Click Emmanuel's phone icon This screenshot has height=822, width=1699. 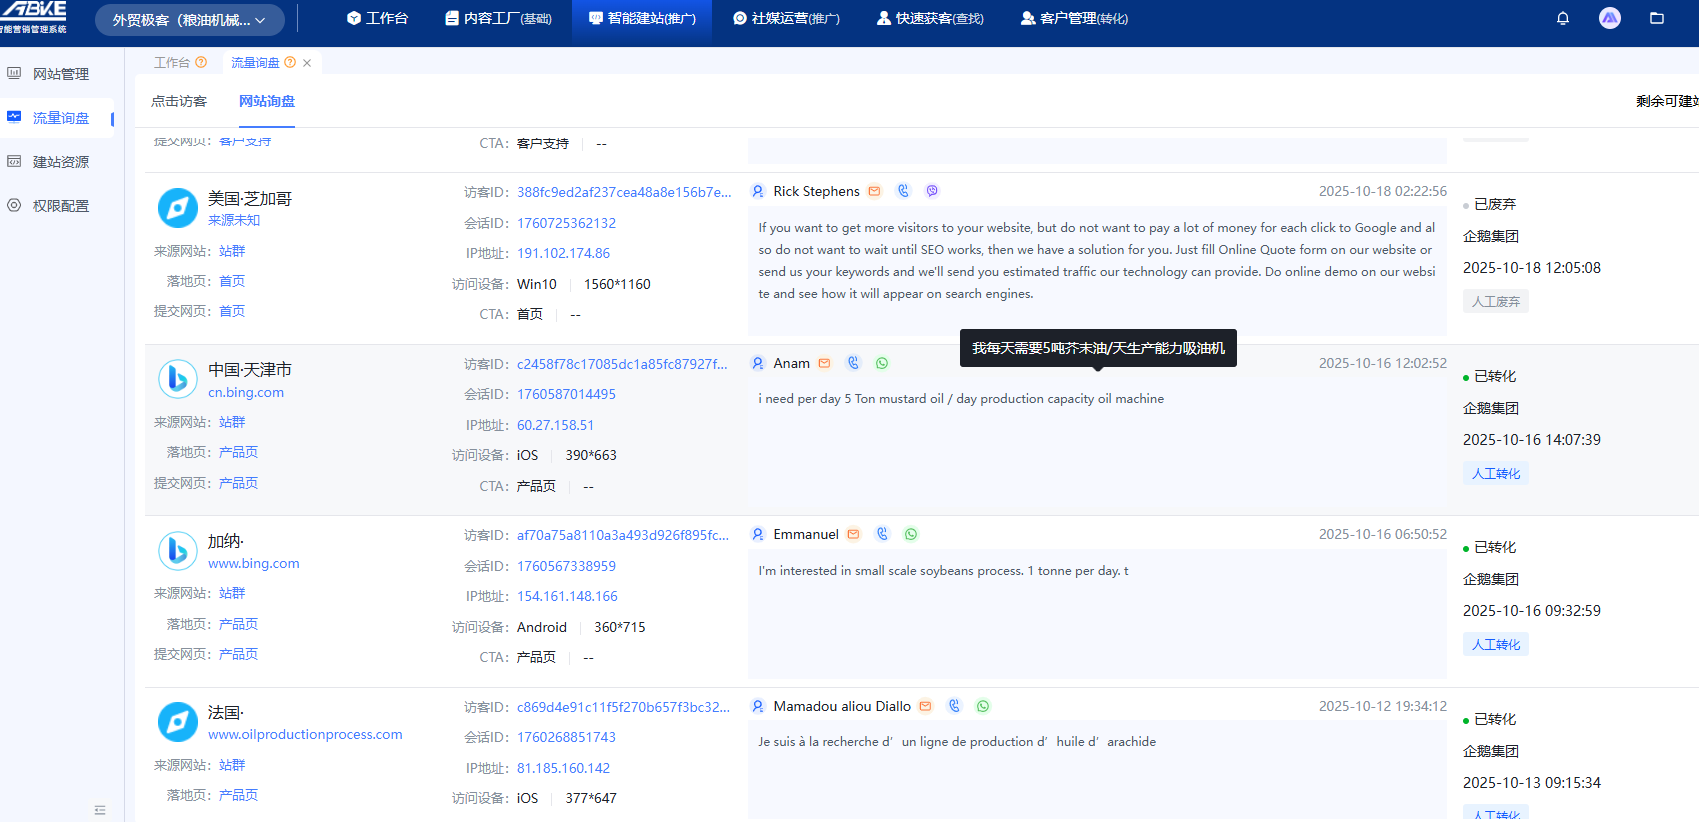click(x=882, y=534)
